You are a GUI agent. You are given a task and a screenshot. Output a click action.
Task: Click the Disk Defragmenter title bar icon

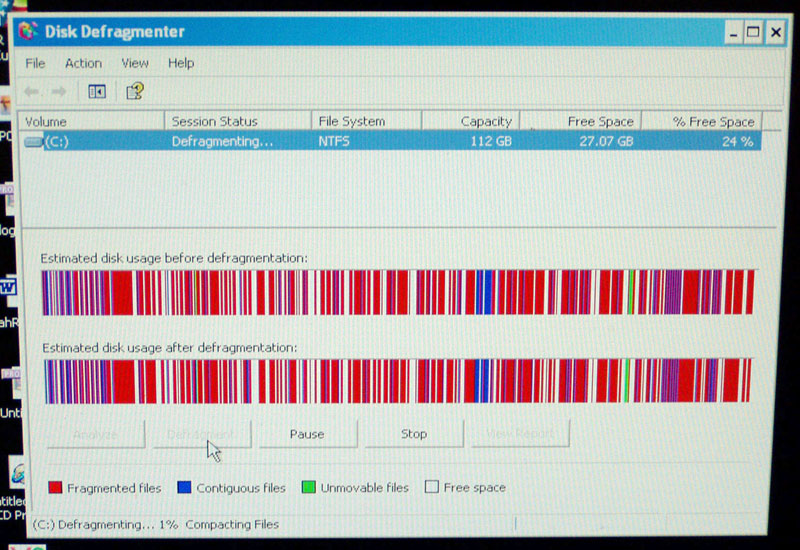click(x=28, y=32)
